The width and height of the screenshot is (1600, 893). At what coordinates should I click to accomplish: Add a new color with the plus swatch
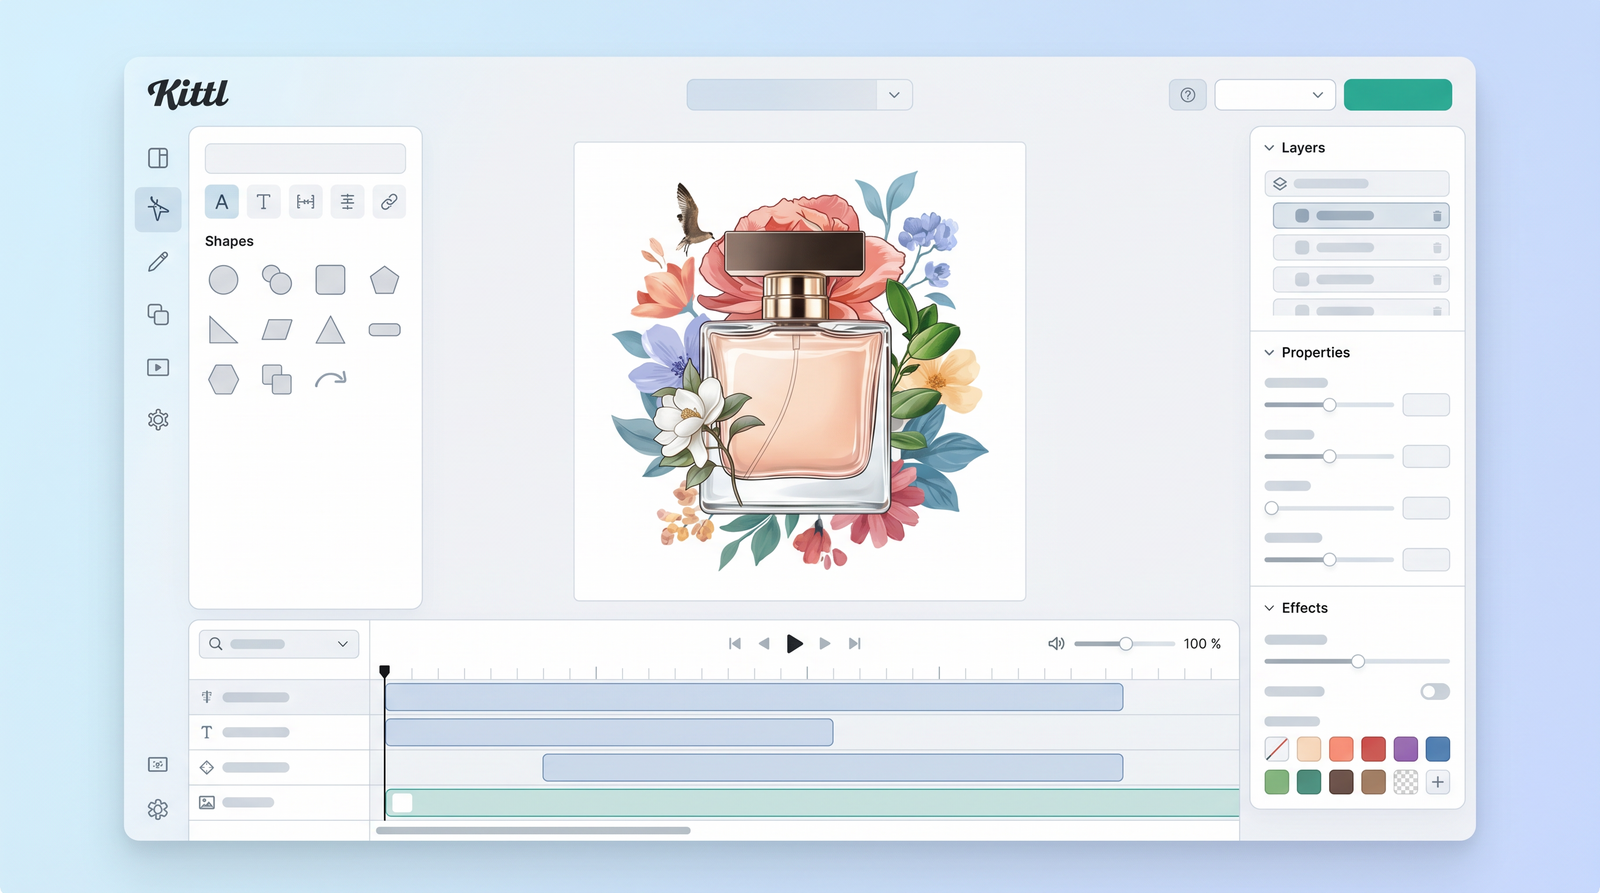pos(1438,782)
